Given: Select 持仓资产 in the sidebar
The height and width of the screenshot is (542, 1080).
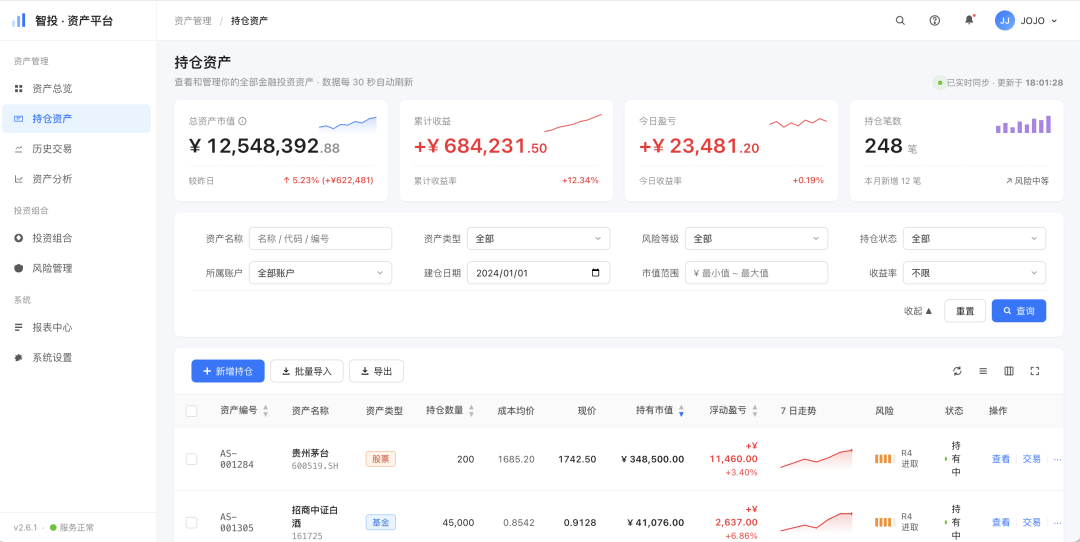Looking at the screenshot, I should (x=76, y=118).
